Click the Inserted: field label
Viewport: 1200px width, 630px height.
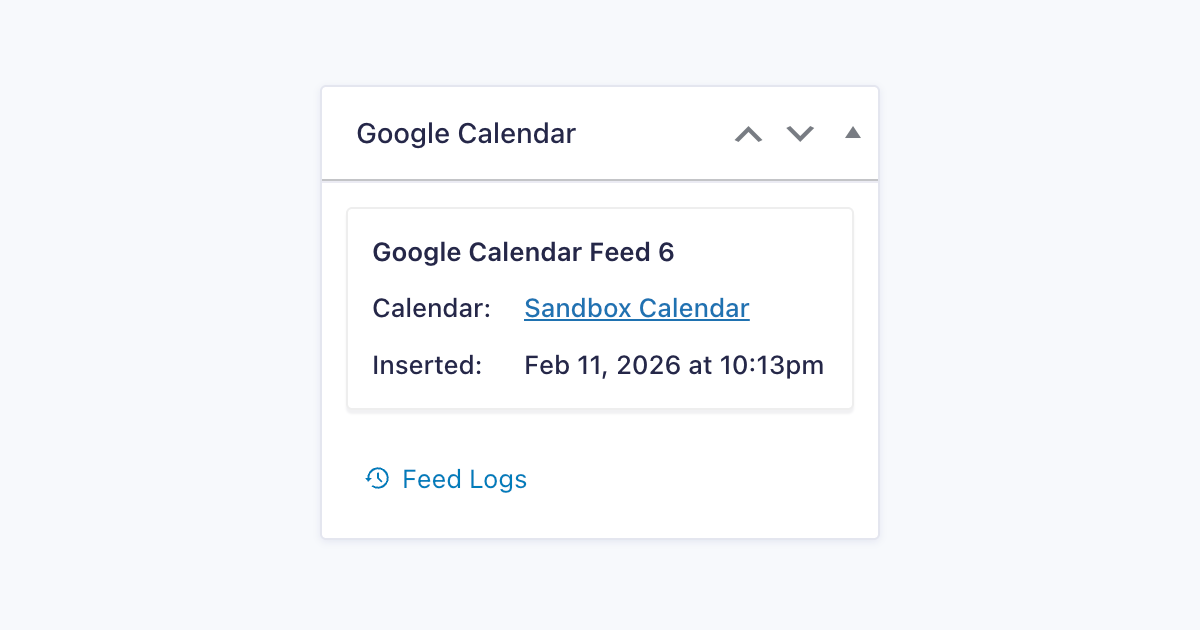click(427, 365)
